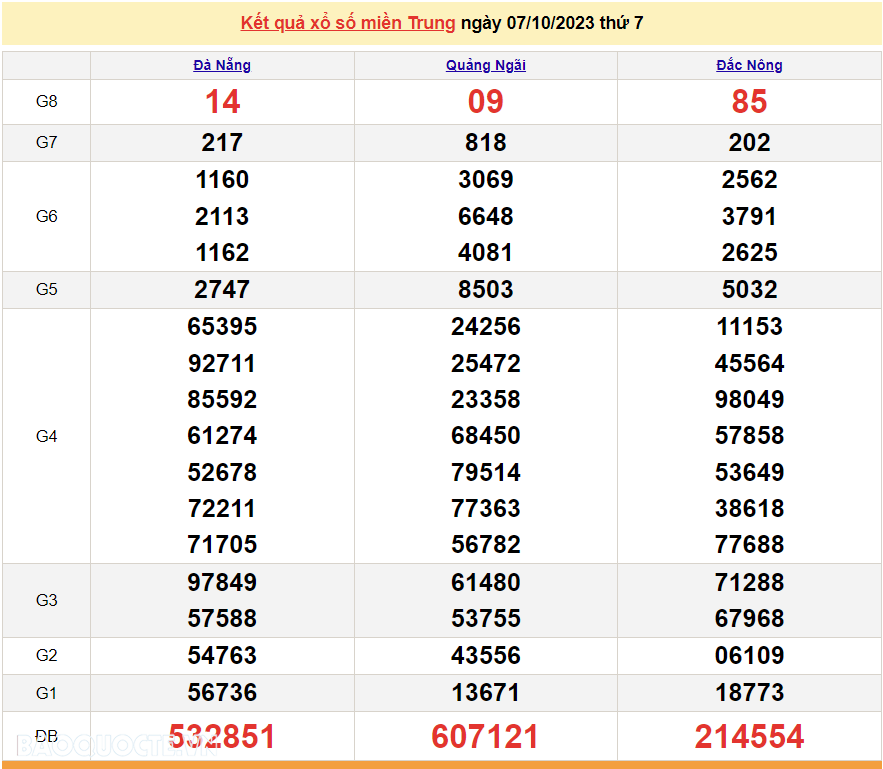Click the G7 row label
Screen dimensions: 883x769
coord(46,143)
